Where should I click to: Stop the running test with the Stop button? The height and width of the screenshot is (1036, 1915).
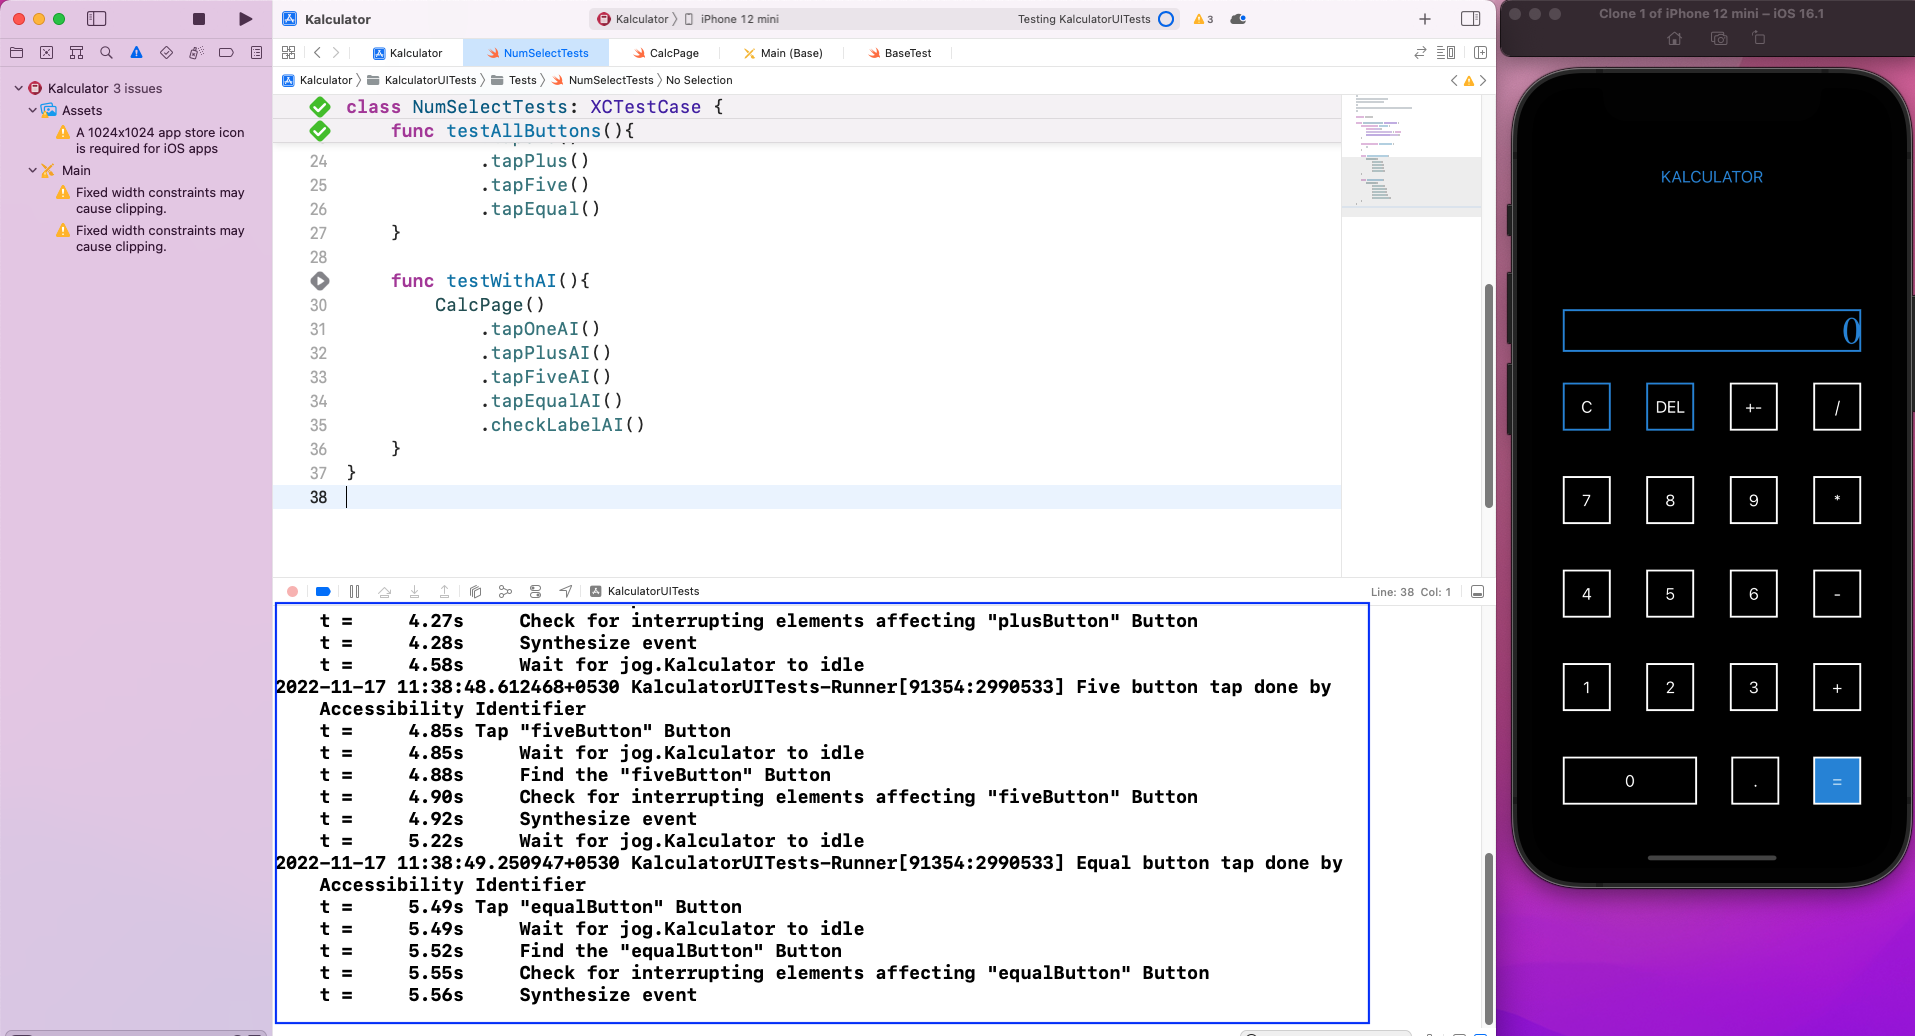coord(199,19)
